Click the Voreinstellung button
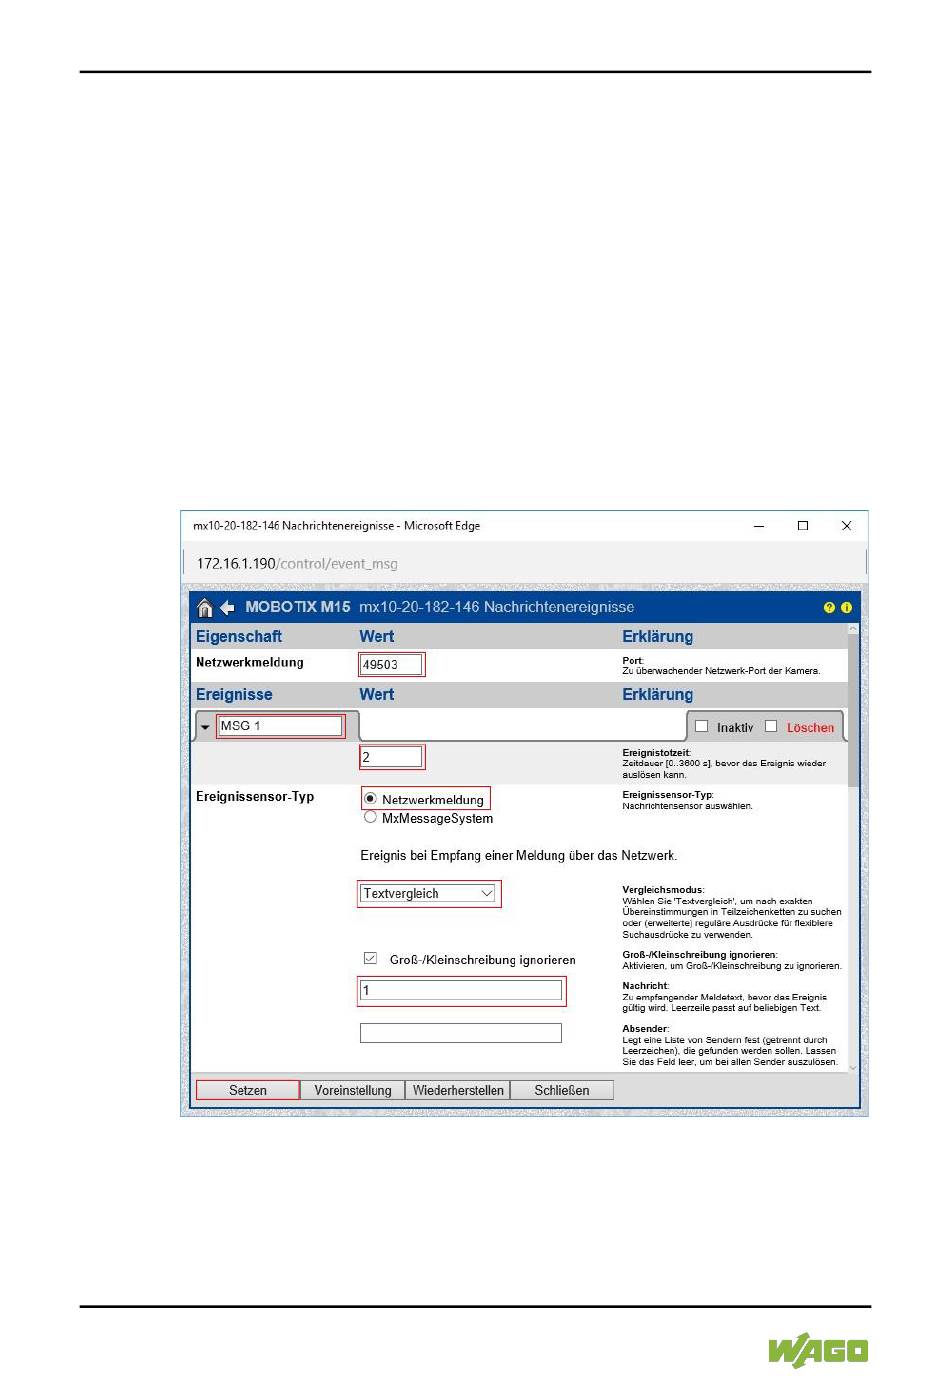Screen dimensions: 950x1378 click(x=353, y=1090)
